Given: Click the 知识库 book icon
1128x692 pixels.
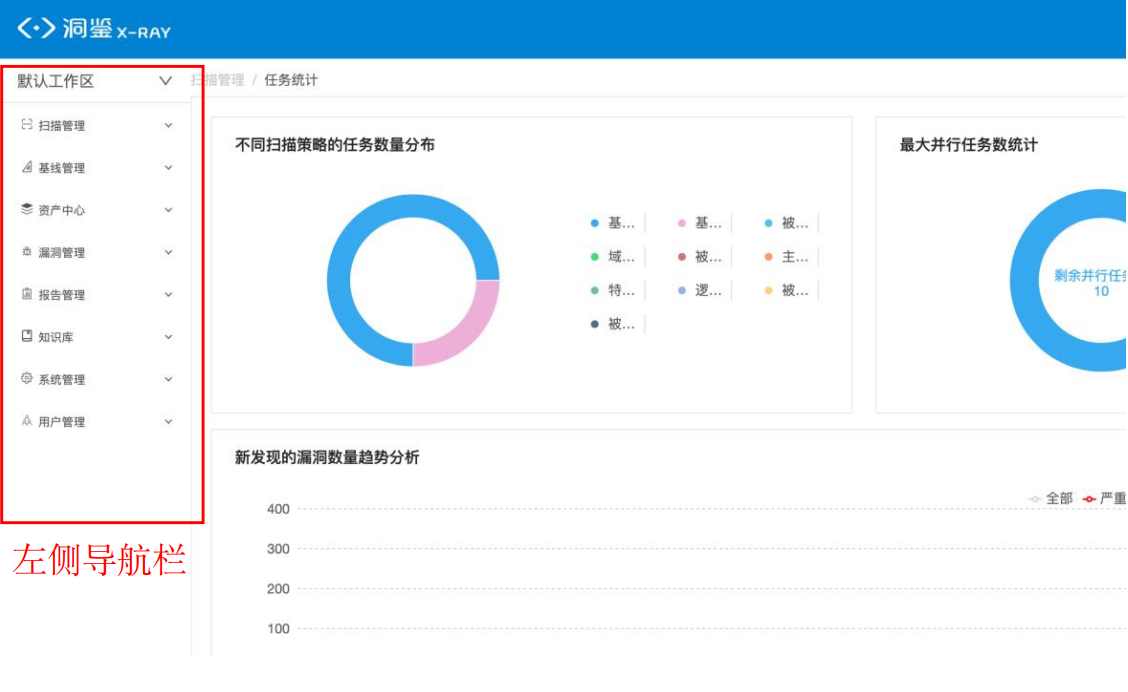Looking at the screenshot, I should click(x=27, y=336).
